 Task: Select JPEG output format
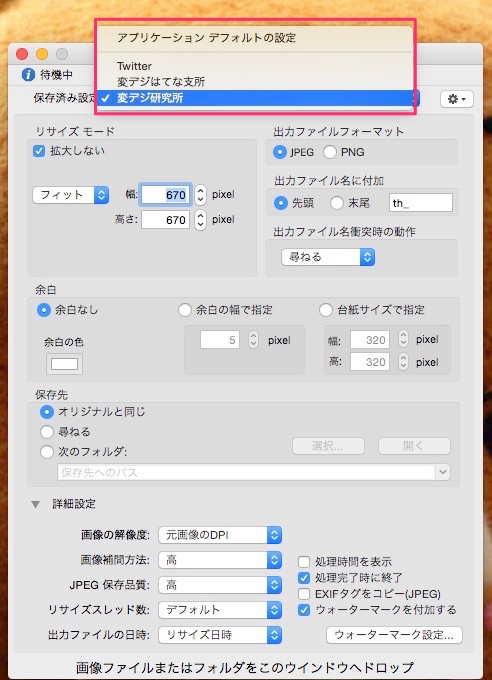coord(280,152)
